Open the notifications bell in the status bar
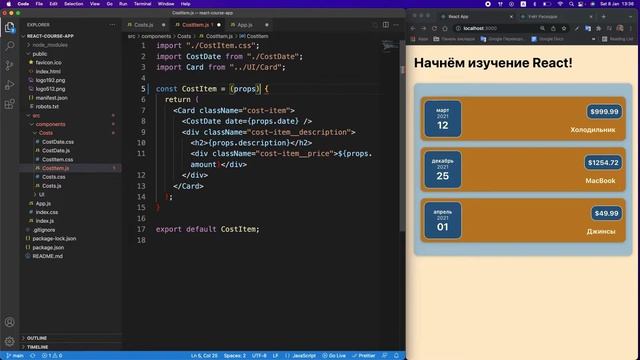The width and height of the screenshot is (640, 360). click(396, 356)
